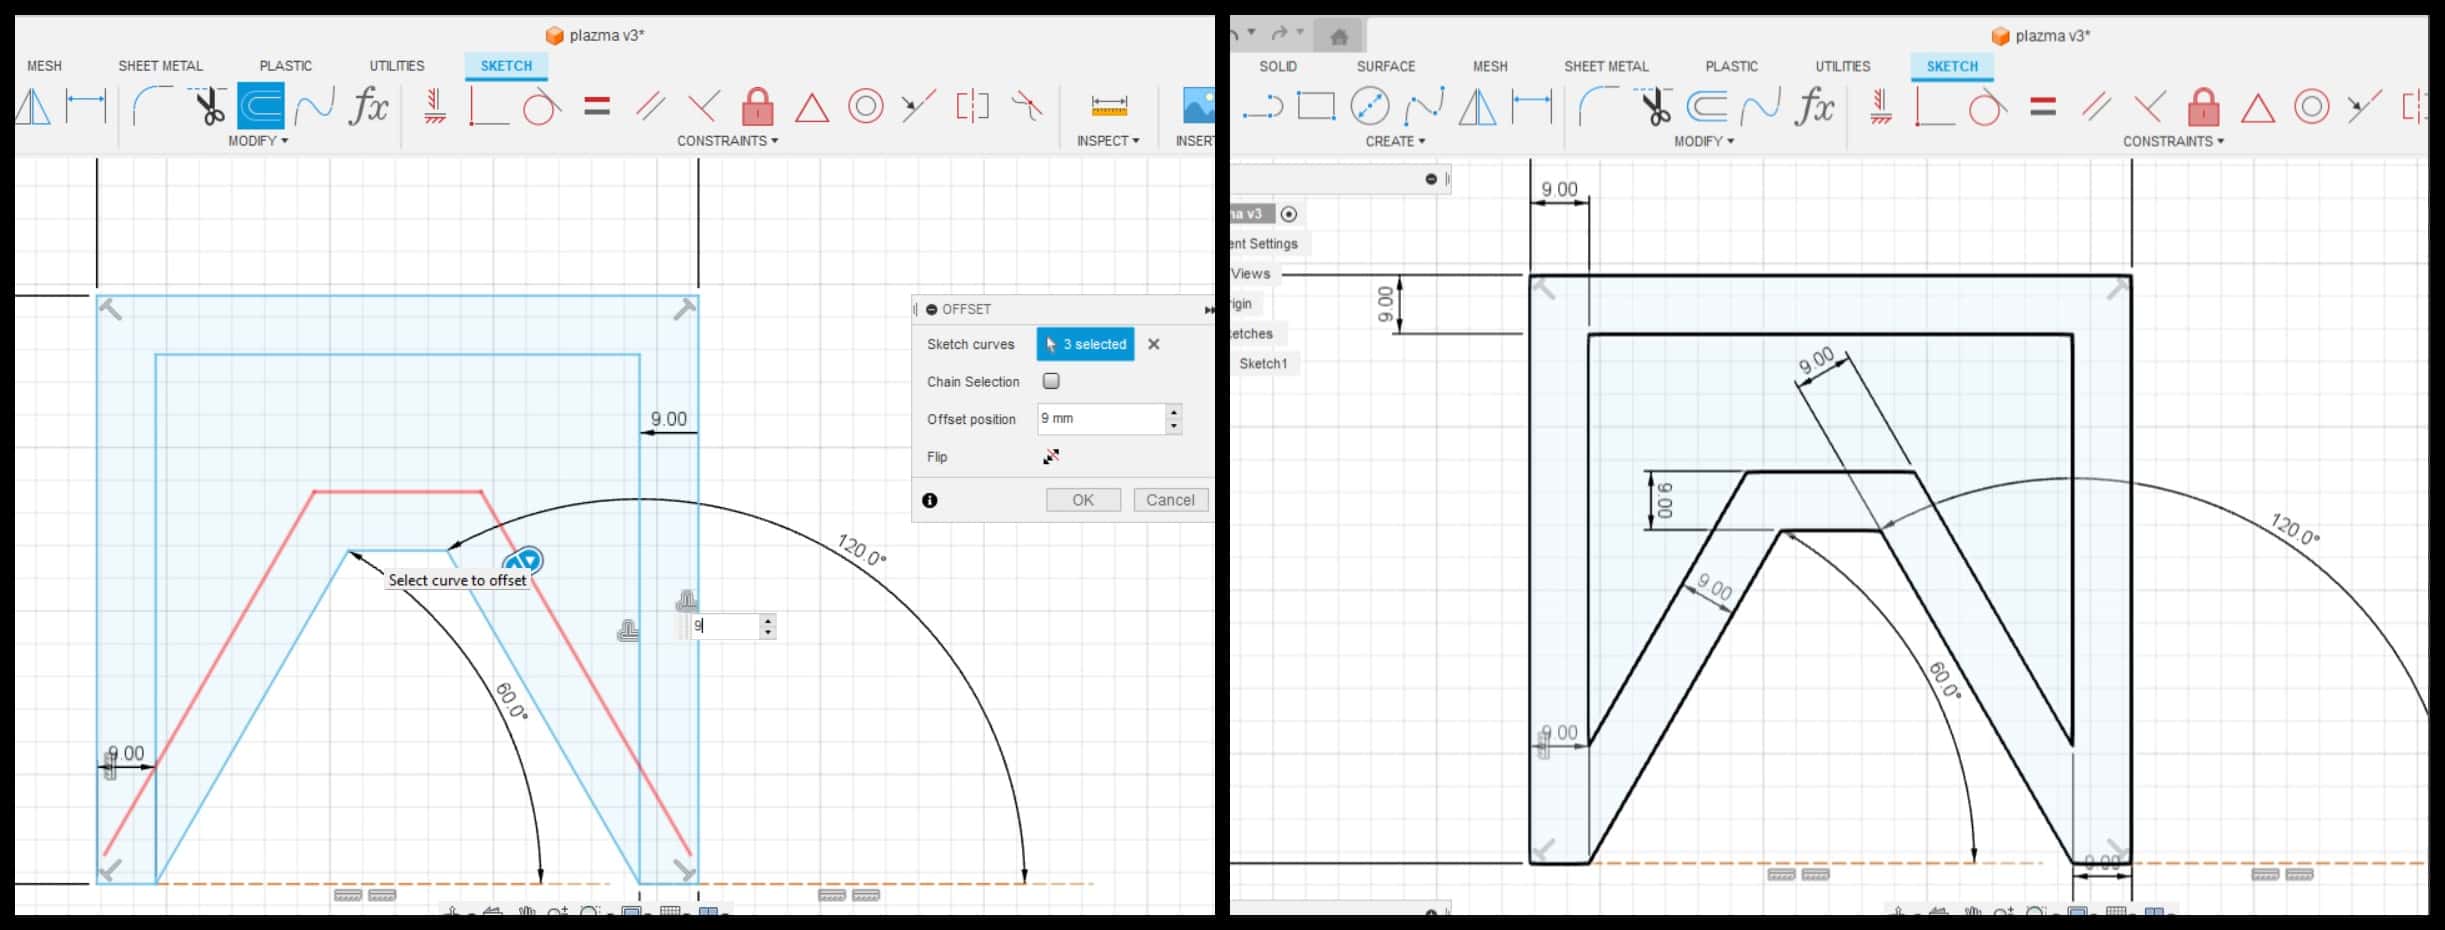2445x930 pixels.
Task: Apply the Symmetry constraint in left screenshot
Action: [x=972, y=106]
